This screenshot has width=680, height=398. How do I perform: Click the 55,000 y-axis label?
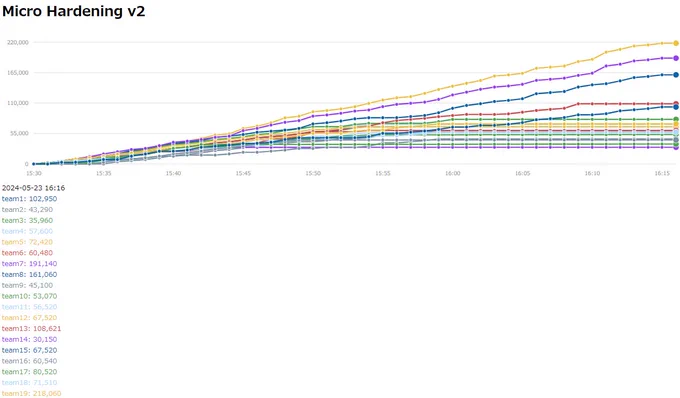click(x=19, y=134)
